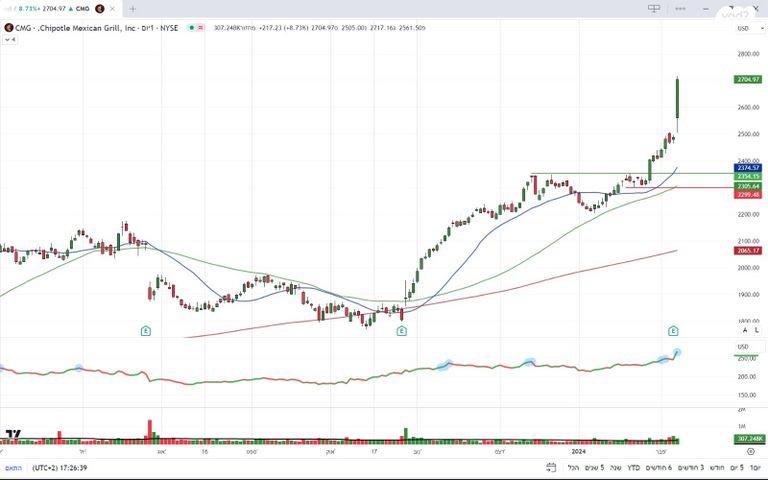Click the 2704.97 current price label
768x480 pixels.
point(747,79)
